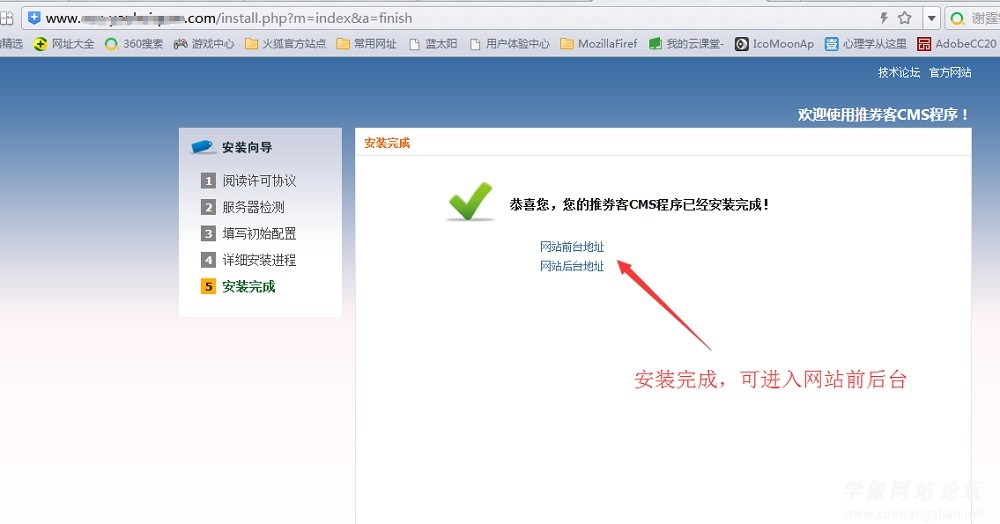The height and width of the screenshot is (524, 1000).
Task: Click the 官方网站 link at top right
Action: tap(950, 73)
